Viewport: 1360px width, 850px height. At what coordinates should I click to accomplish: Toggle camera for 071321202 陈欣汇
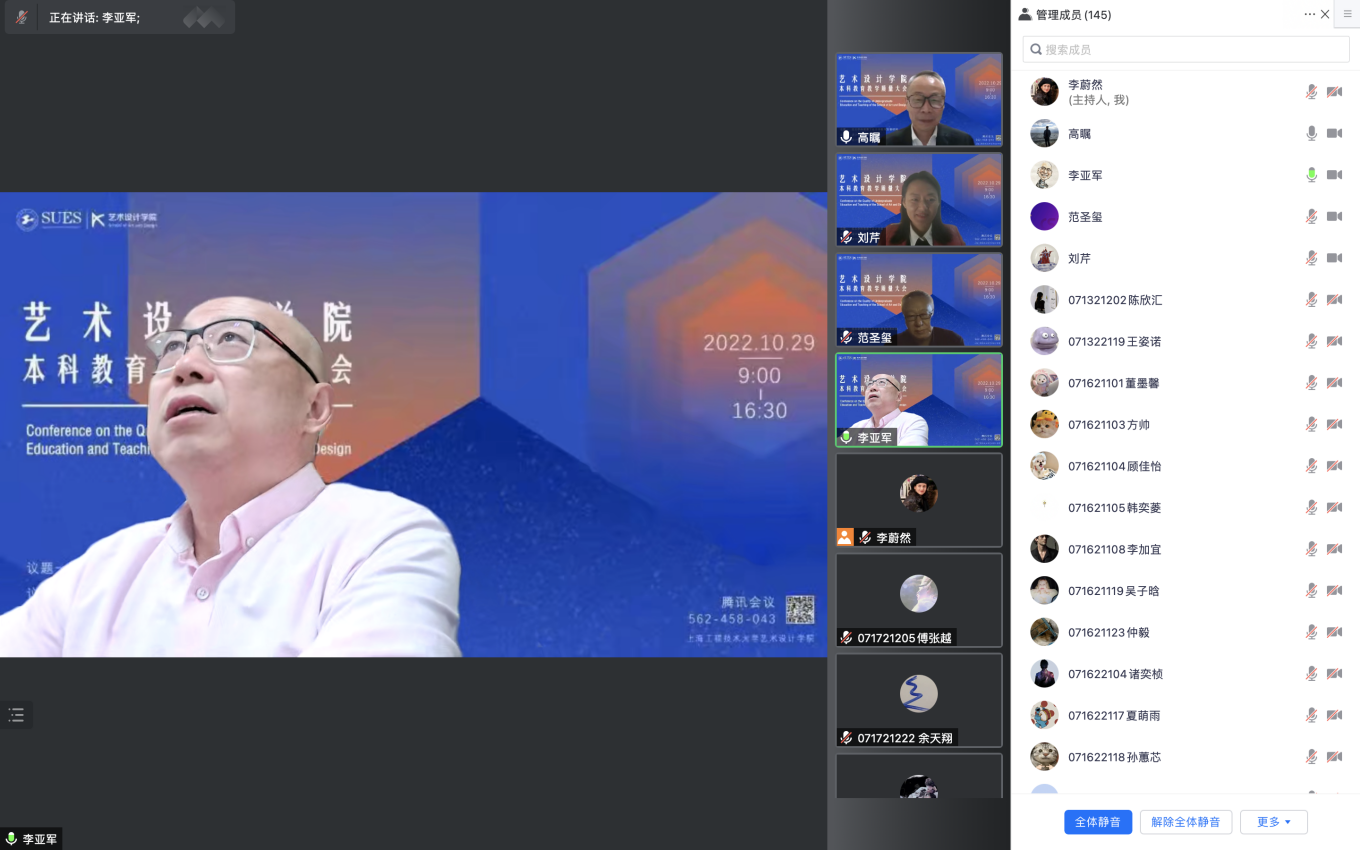click(x=1334, y=300)
